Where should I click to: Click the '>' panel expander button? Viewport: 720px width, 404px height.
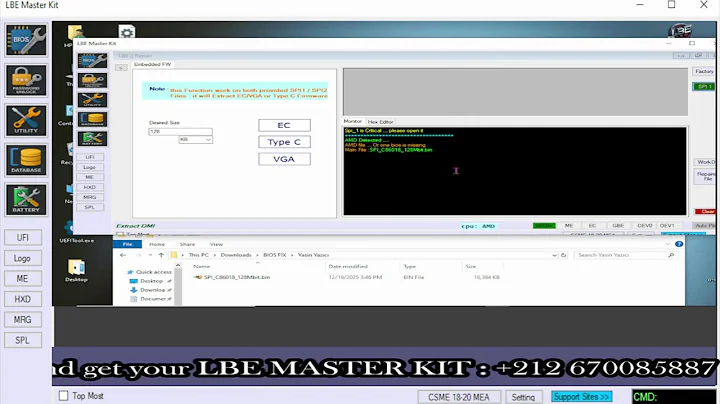click(x=121, y=68)
